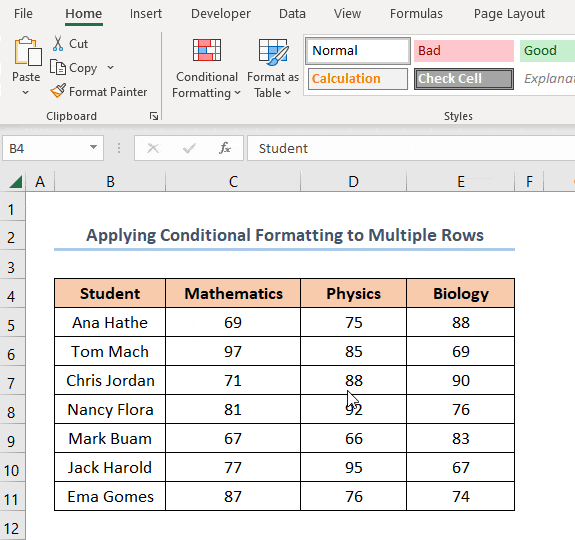Click the Insert Function fx icon
This screenshot has width=575, height=540.
click(x=225, y=148)
